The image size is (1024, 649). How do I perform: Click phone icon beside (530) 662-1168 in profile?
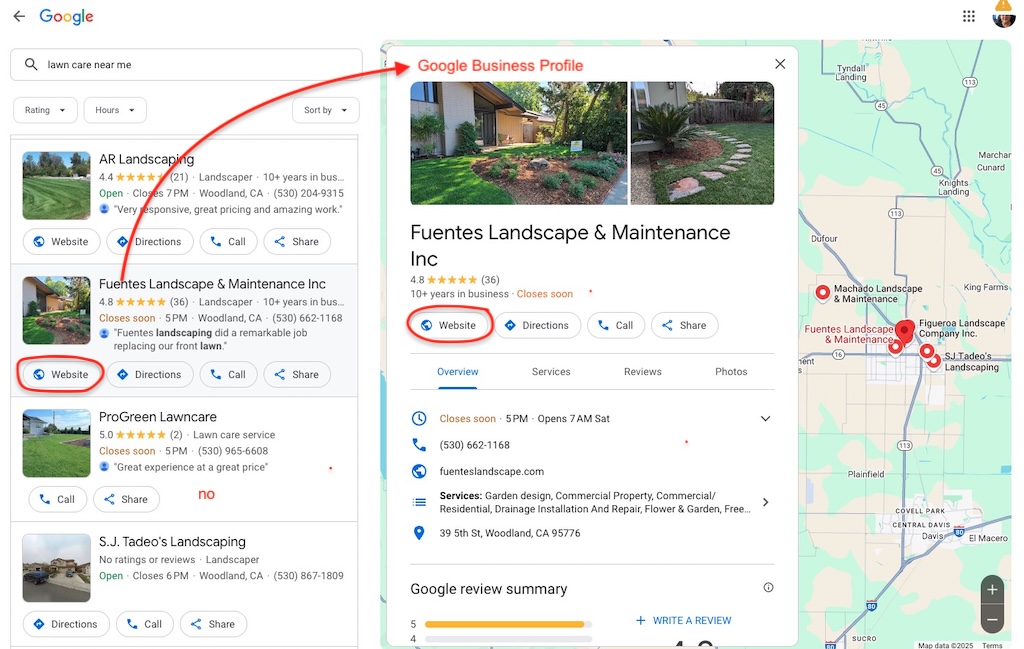pos(419,445)
